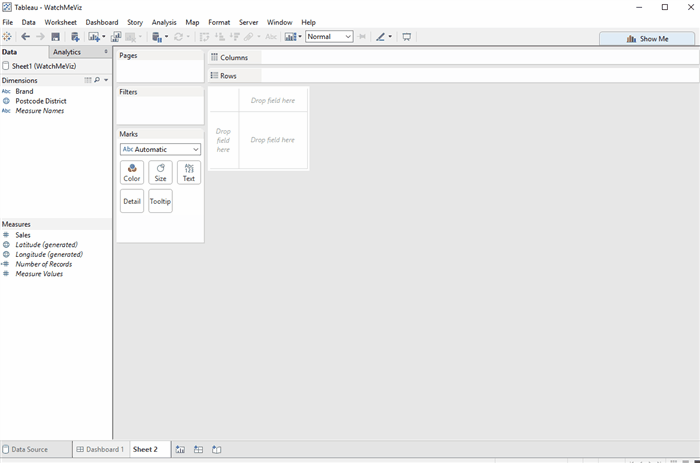Click the run update refresh icon
Viewport: 700px width, 463px height.
pyautogui.click(x=179, y=37)
